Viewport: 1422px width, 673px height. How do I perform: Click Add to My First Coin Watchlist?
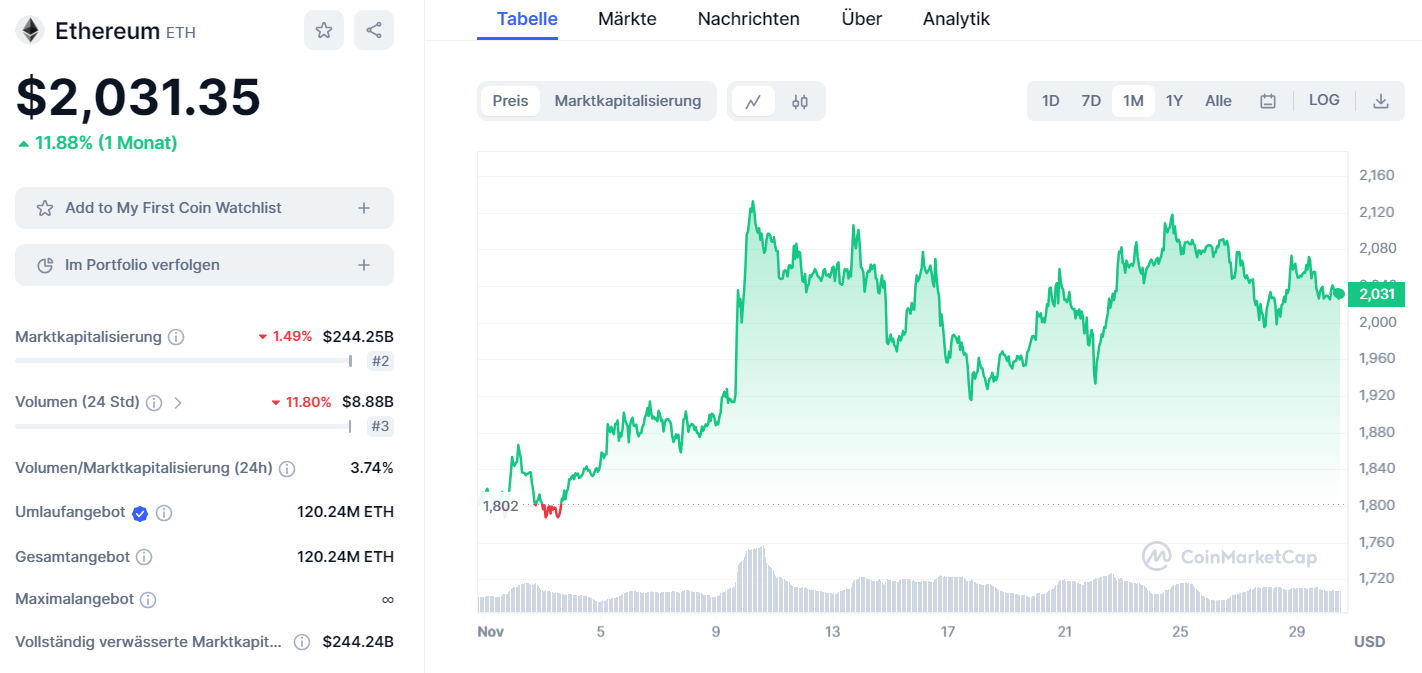[x=204, y=208]
